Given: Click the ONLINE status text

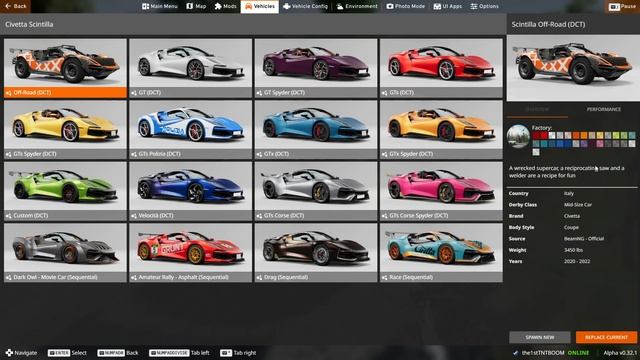Looking at the screenshot, I should (x=578, y=353).
